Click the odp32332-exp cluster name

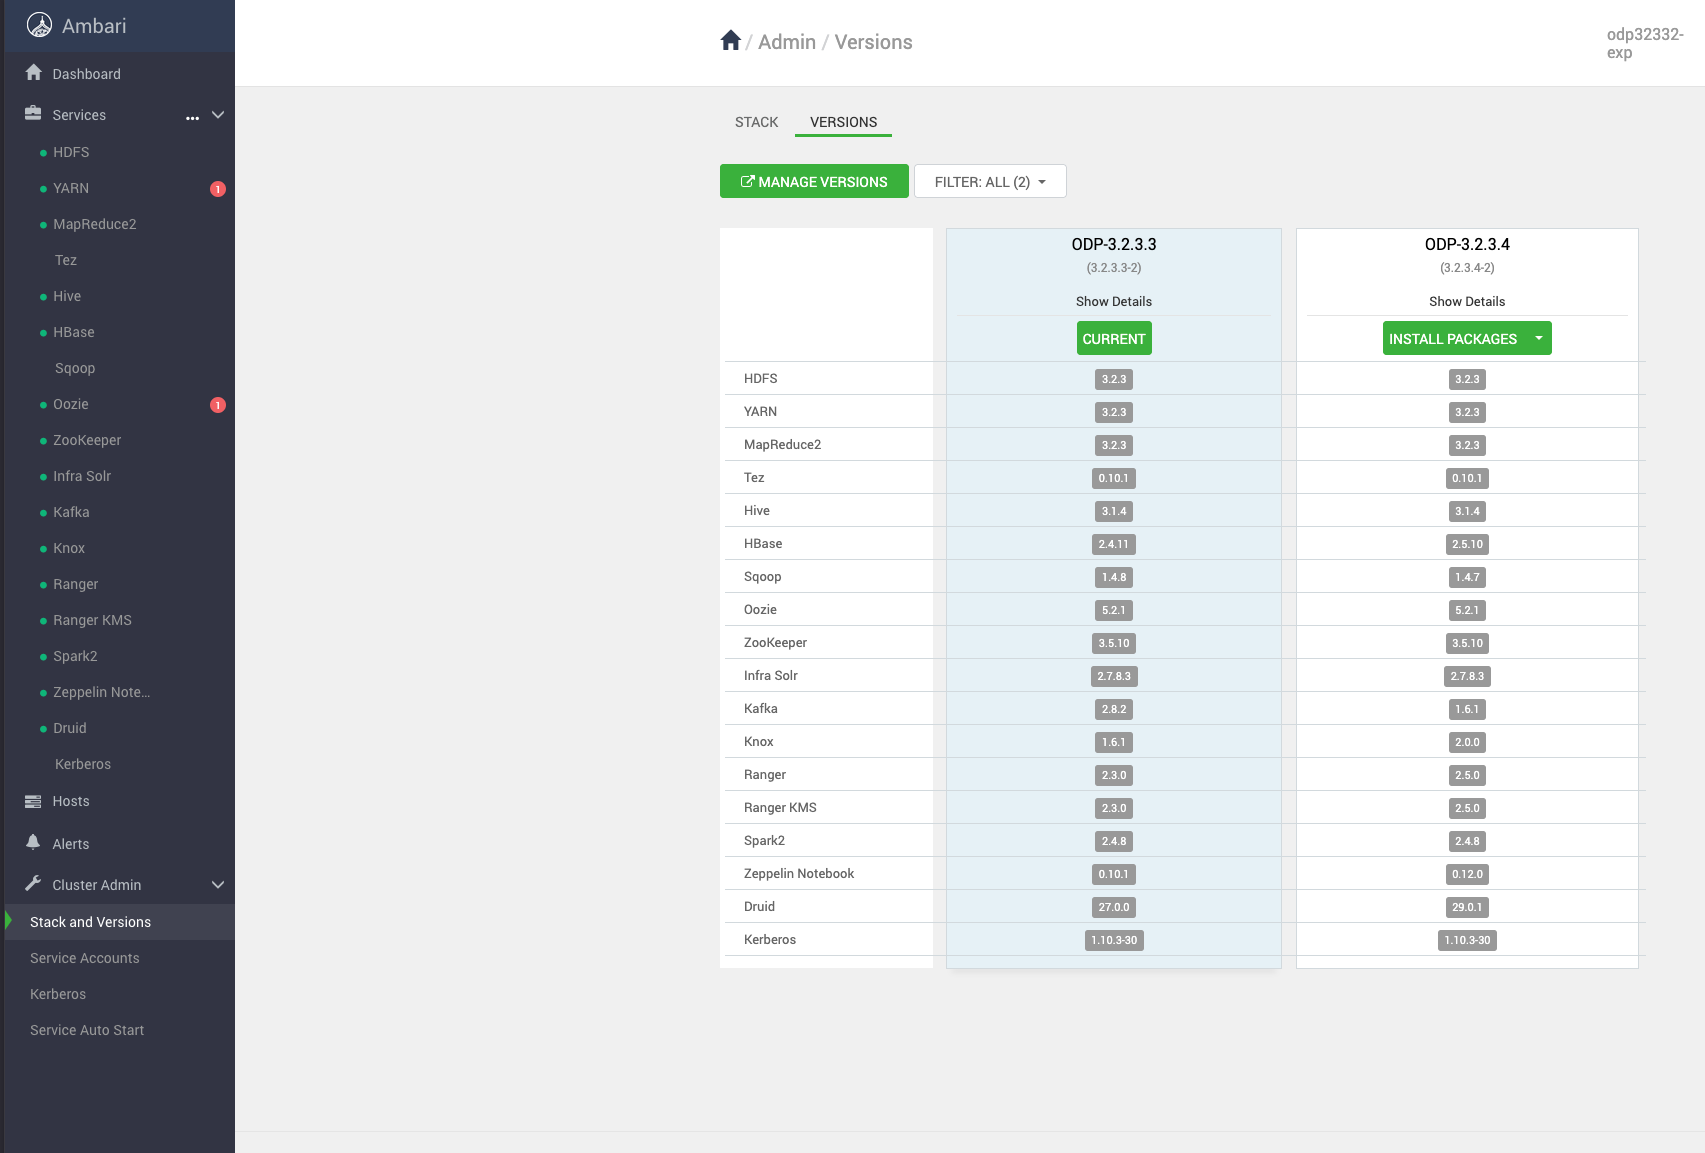pos(1645,43)
